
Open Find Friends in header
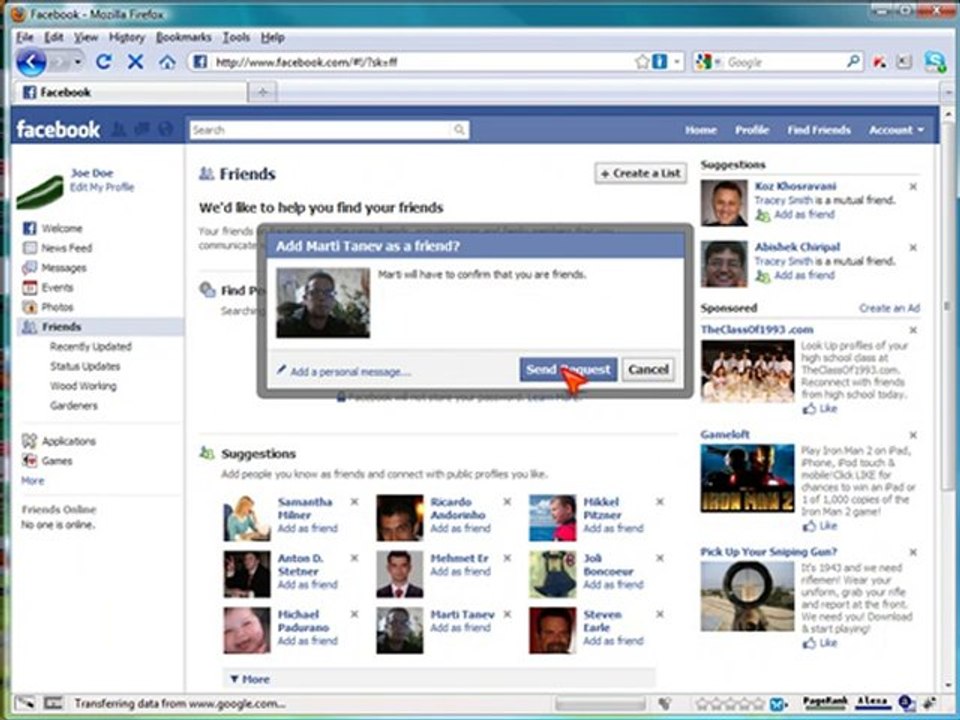[x=819, y=130]
